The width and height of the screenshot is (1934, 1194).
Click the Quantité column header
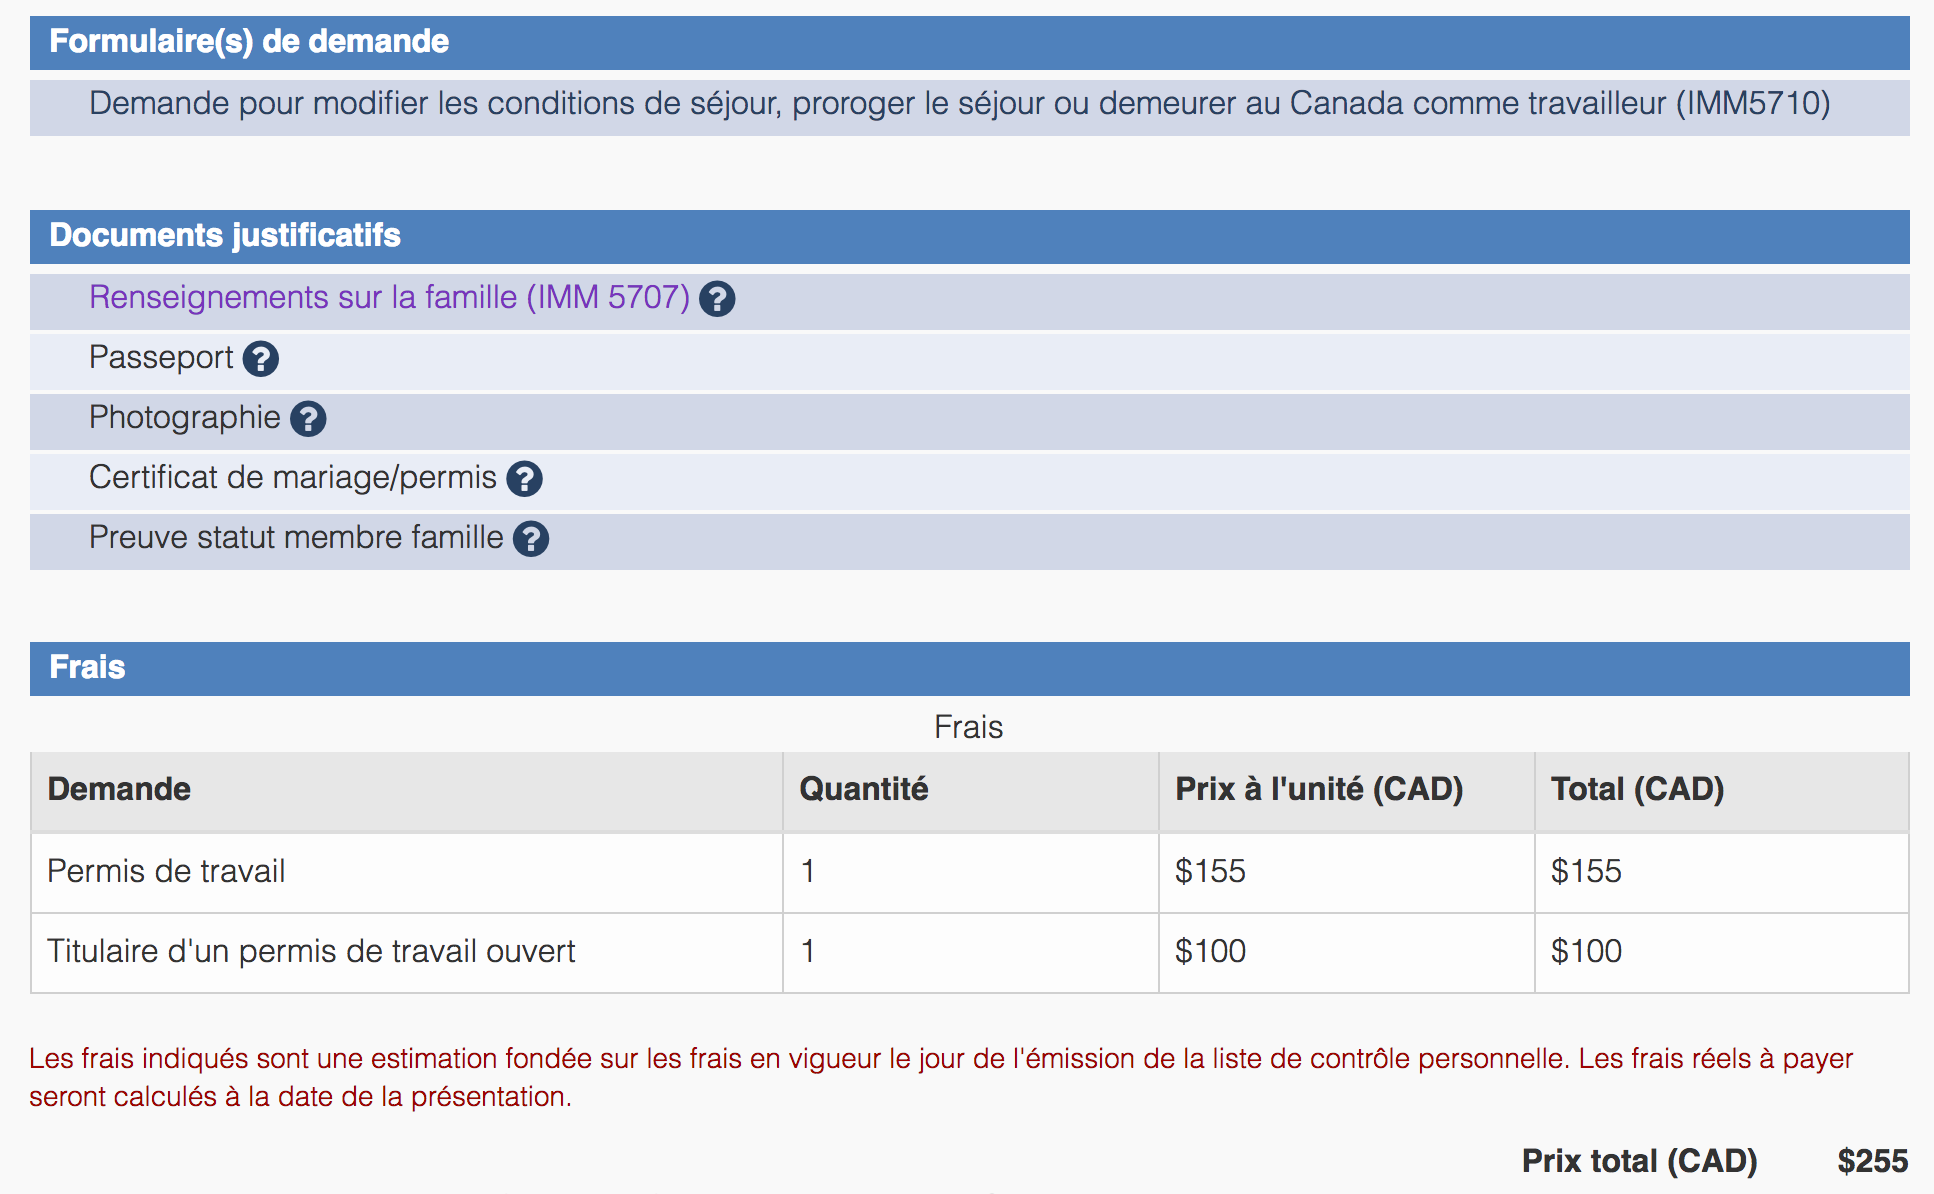[x=863, y=790]
